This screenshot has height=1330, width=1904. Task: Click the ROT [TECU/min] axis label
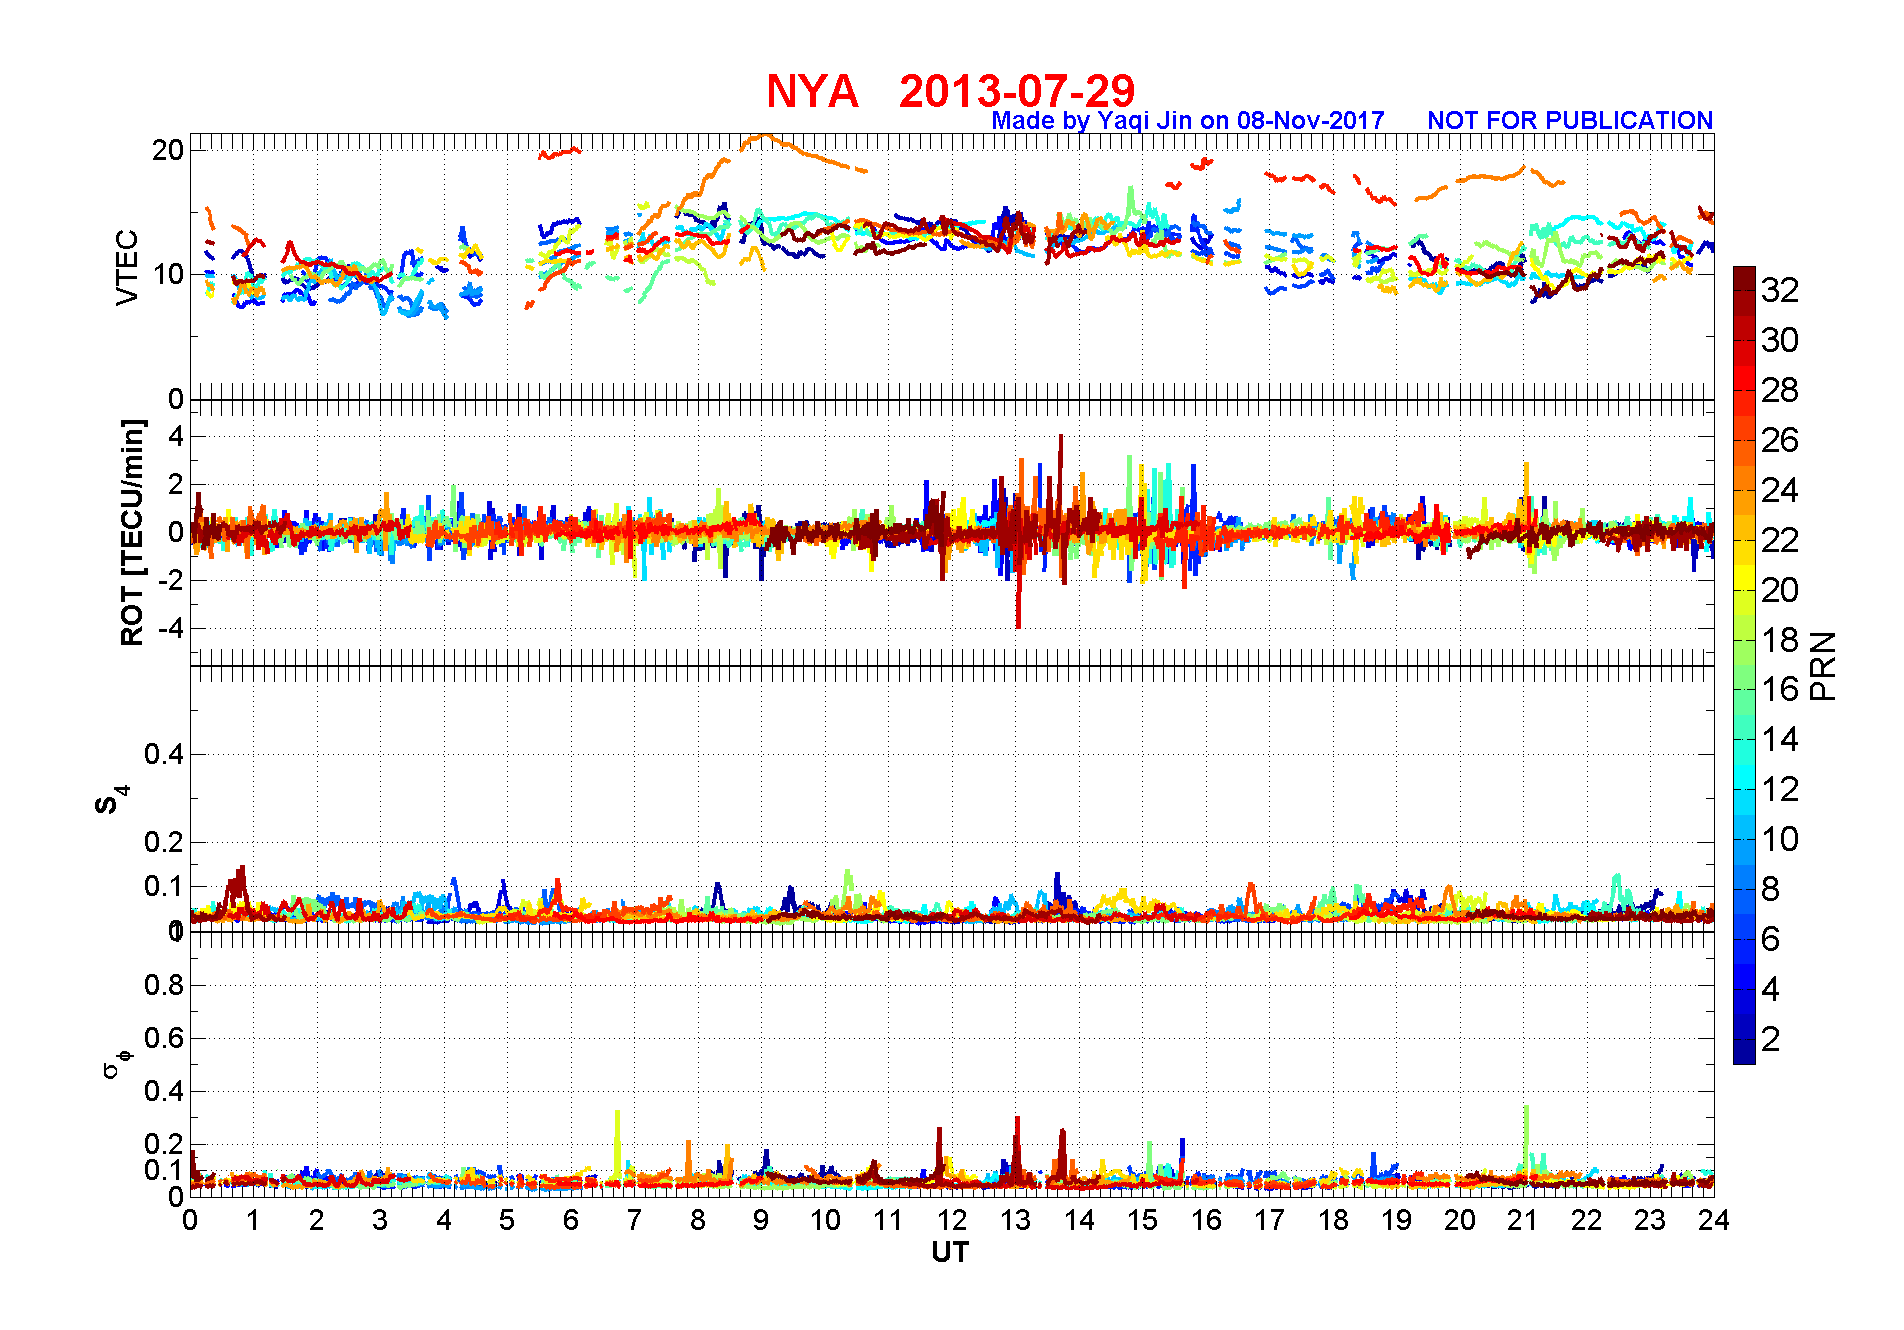click(132, 533)
